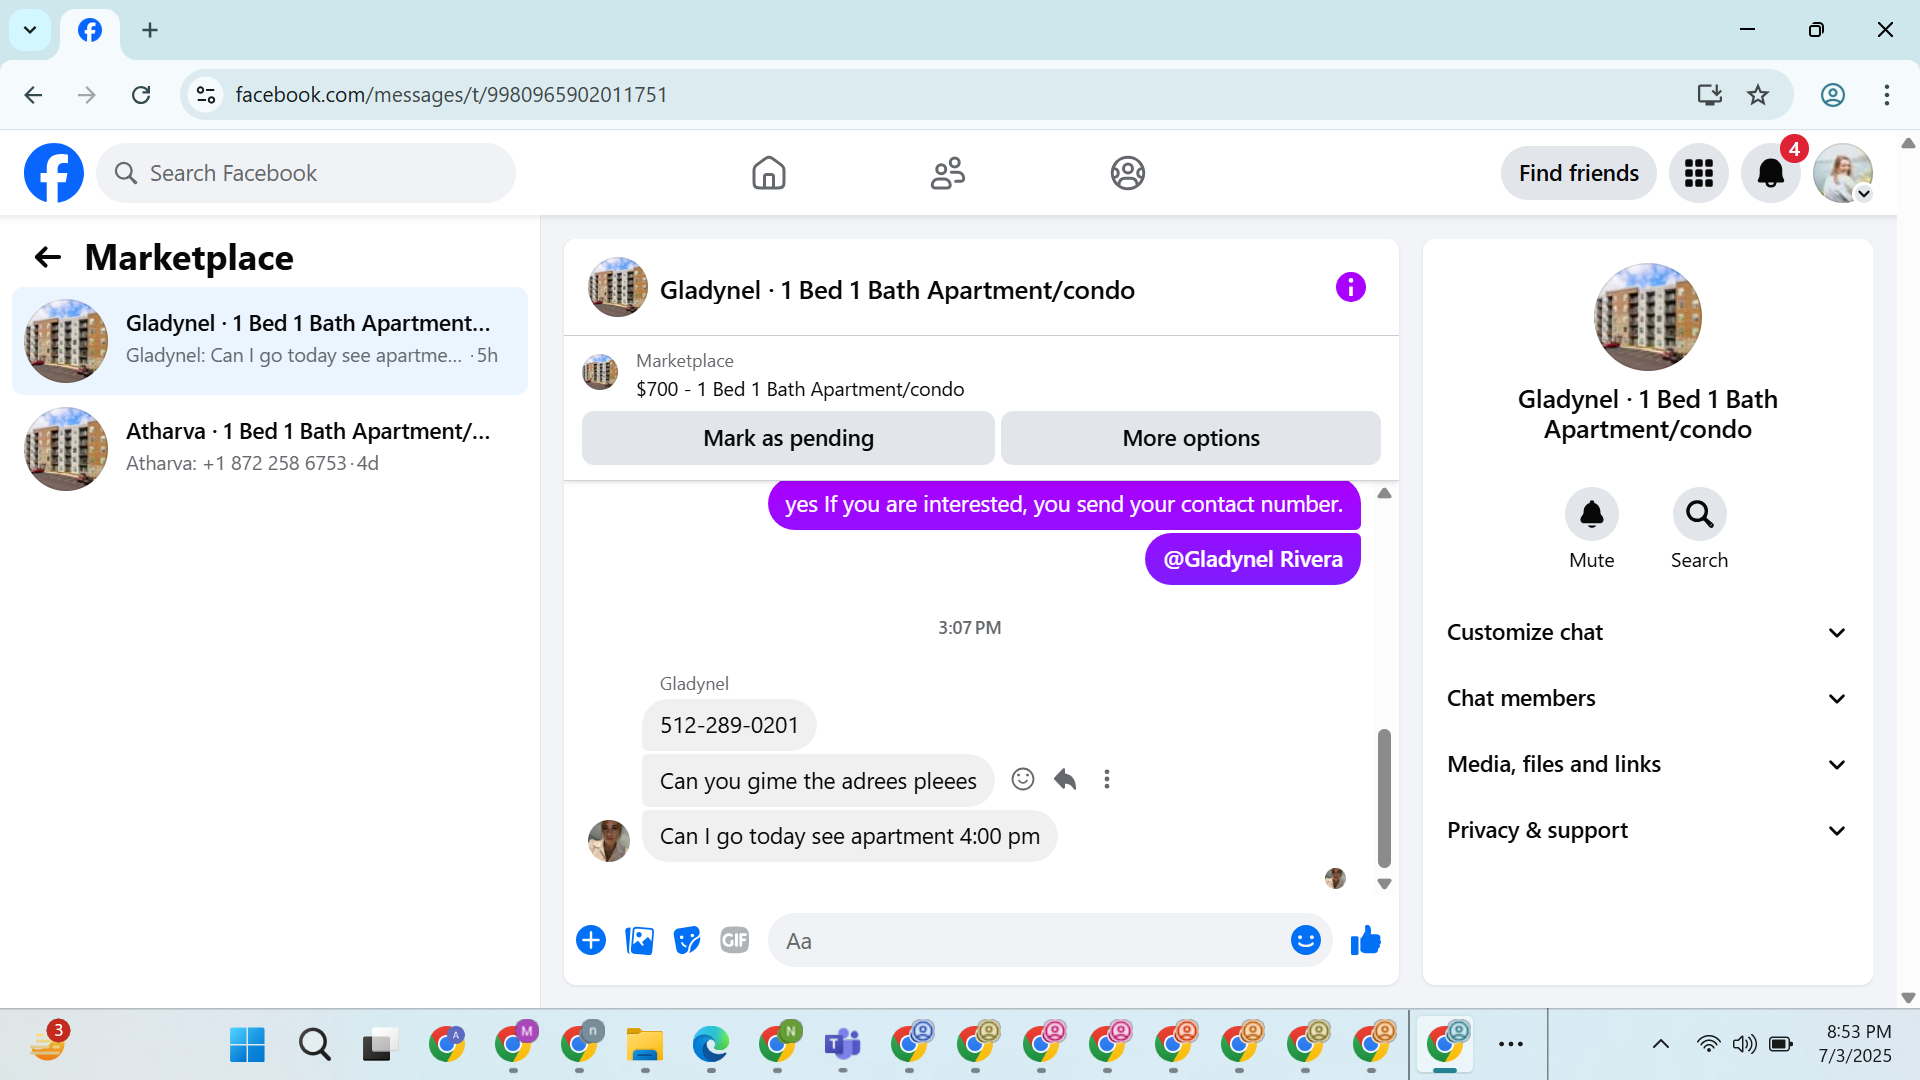Open more actions plus icon in composer

click(591, 941)
